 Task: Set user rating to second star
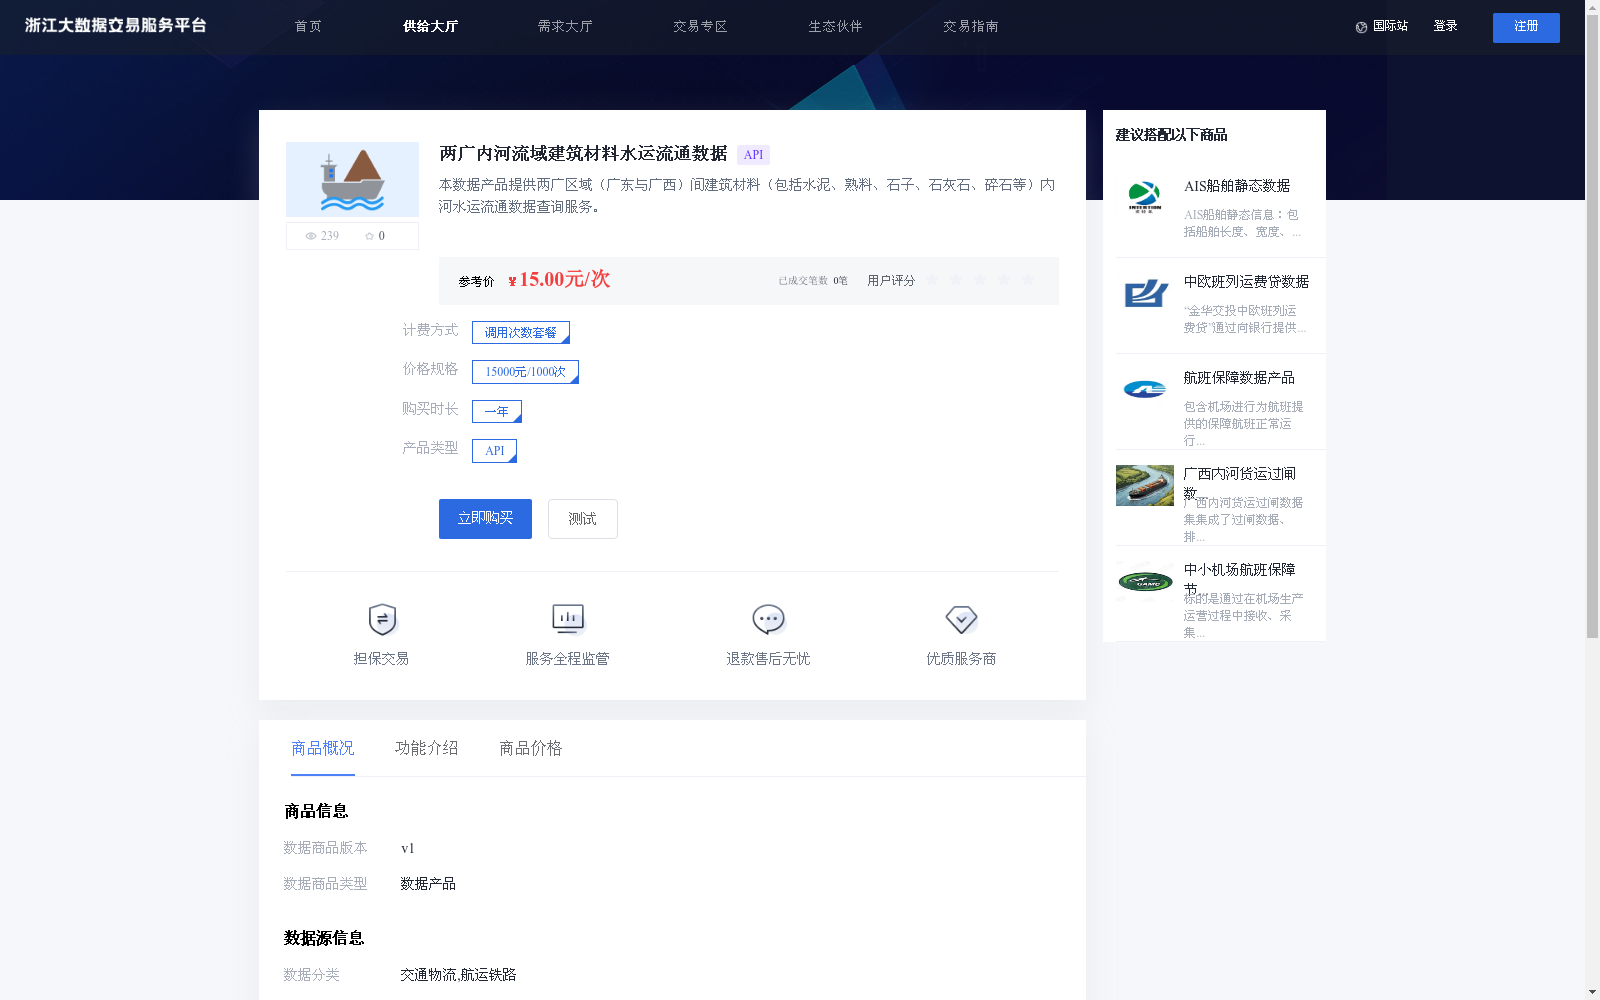[956, 280]
